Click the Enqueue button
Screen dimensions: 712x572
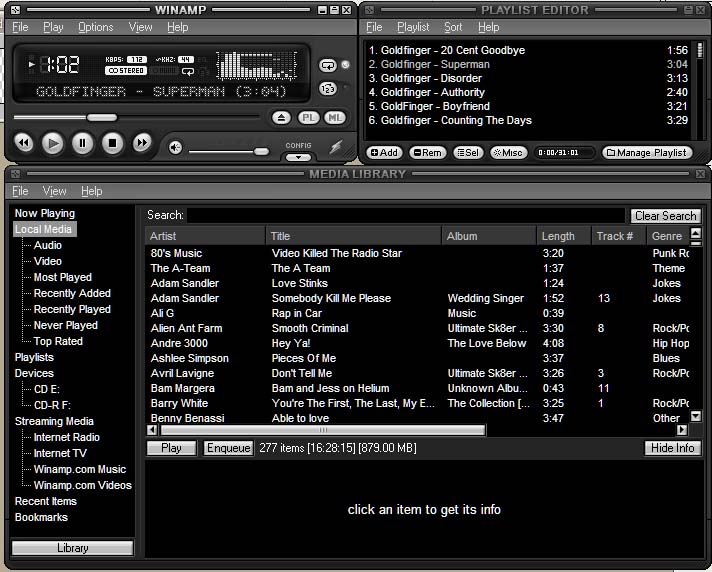tap(228, 448)
